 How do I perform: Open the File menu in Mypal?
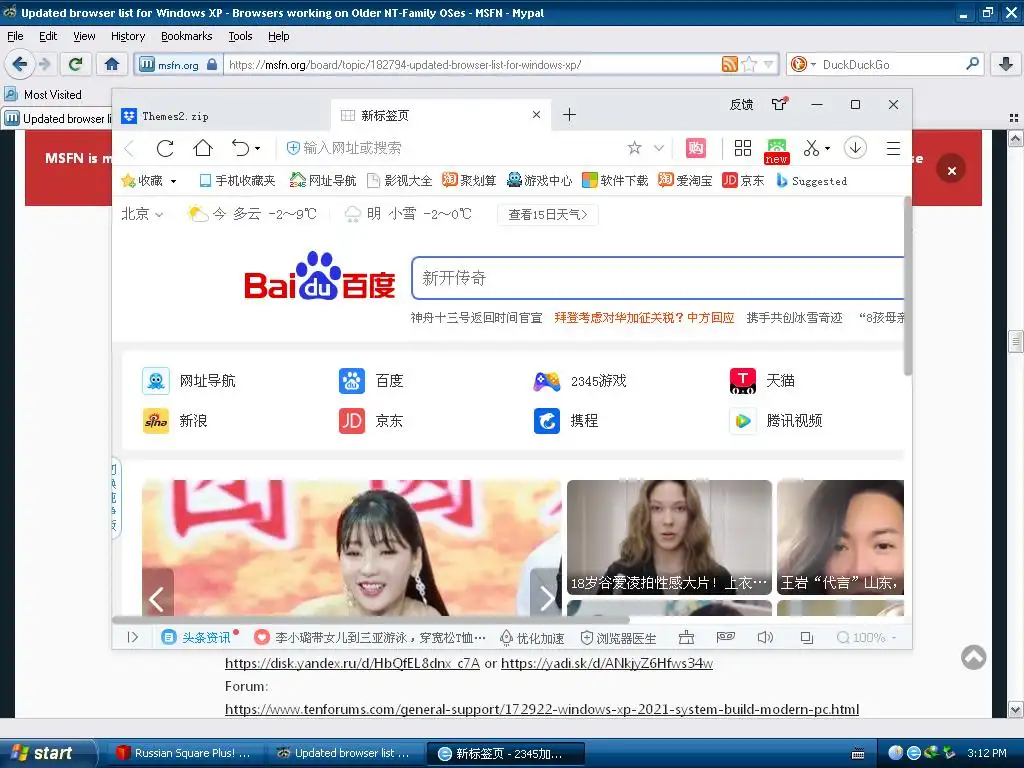(15, 36)
